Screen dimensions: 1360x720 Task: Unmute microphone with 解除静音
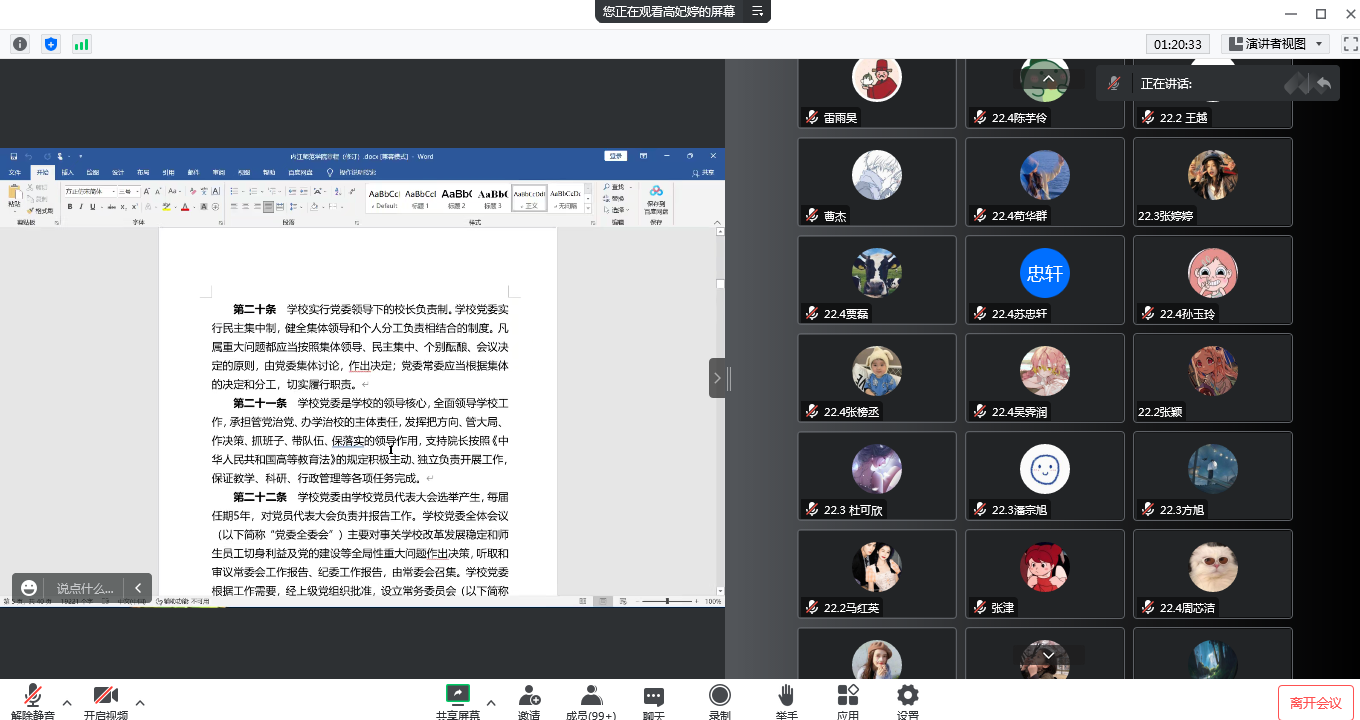click(33, 700)
